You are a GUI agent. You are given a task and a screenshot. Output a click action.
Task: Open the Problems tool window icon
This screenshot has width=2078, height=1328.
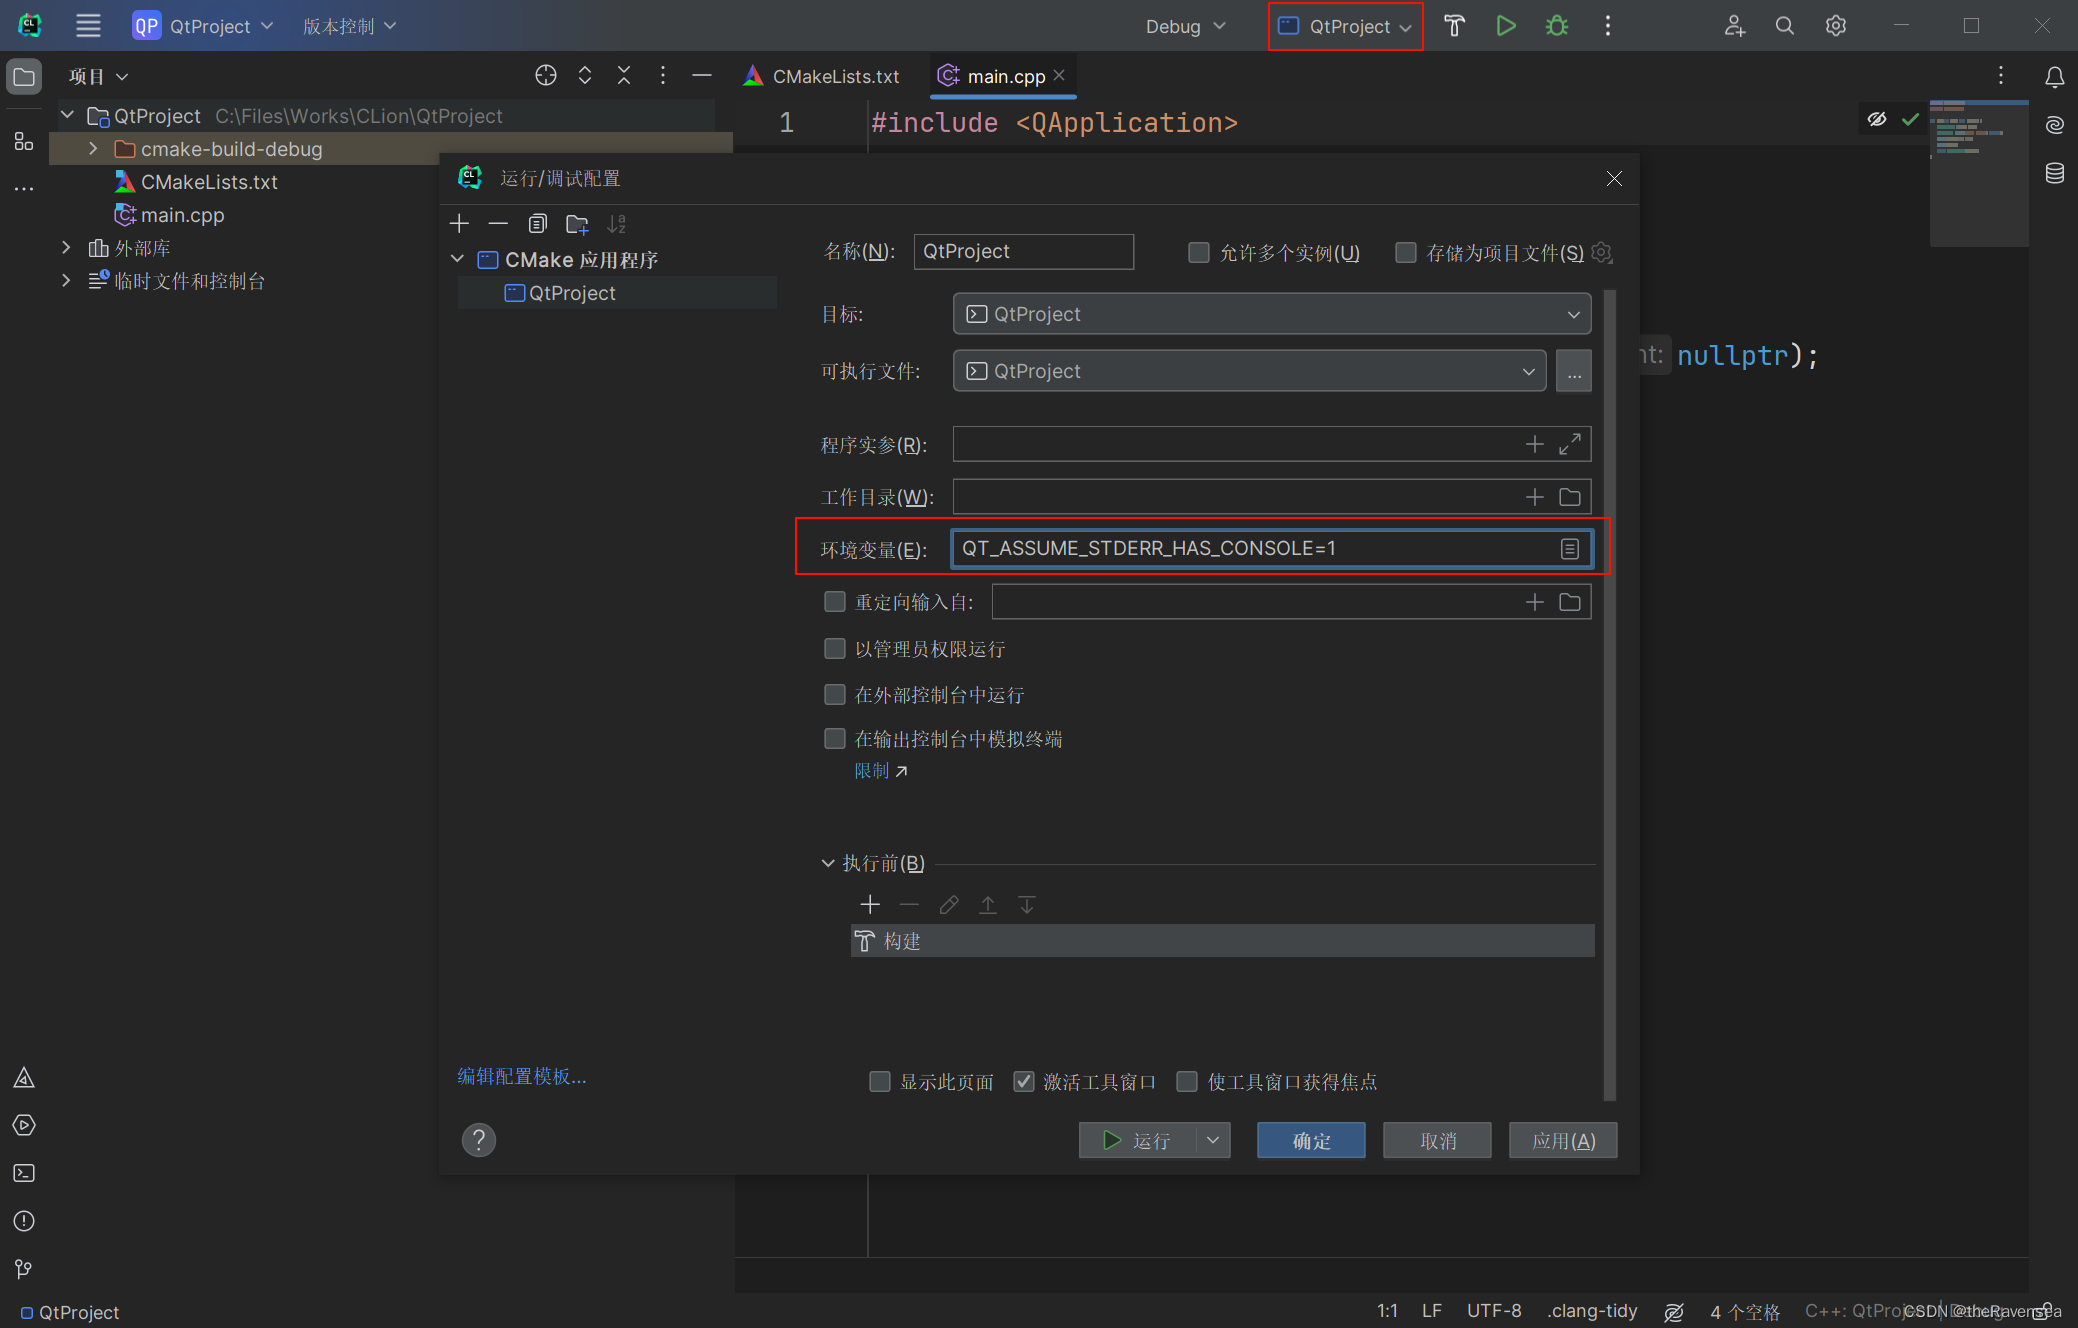pyautogui.click(x=24, y=1221)
